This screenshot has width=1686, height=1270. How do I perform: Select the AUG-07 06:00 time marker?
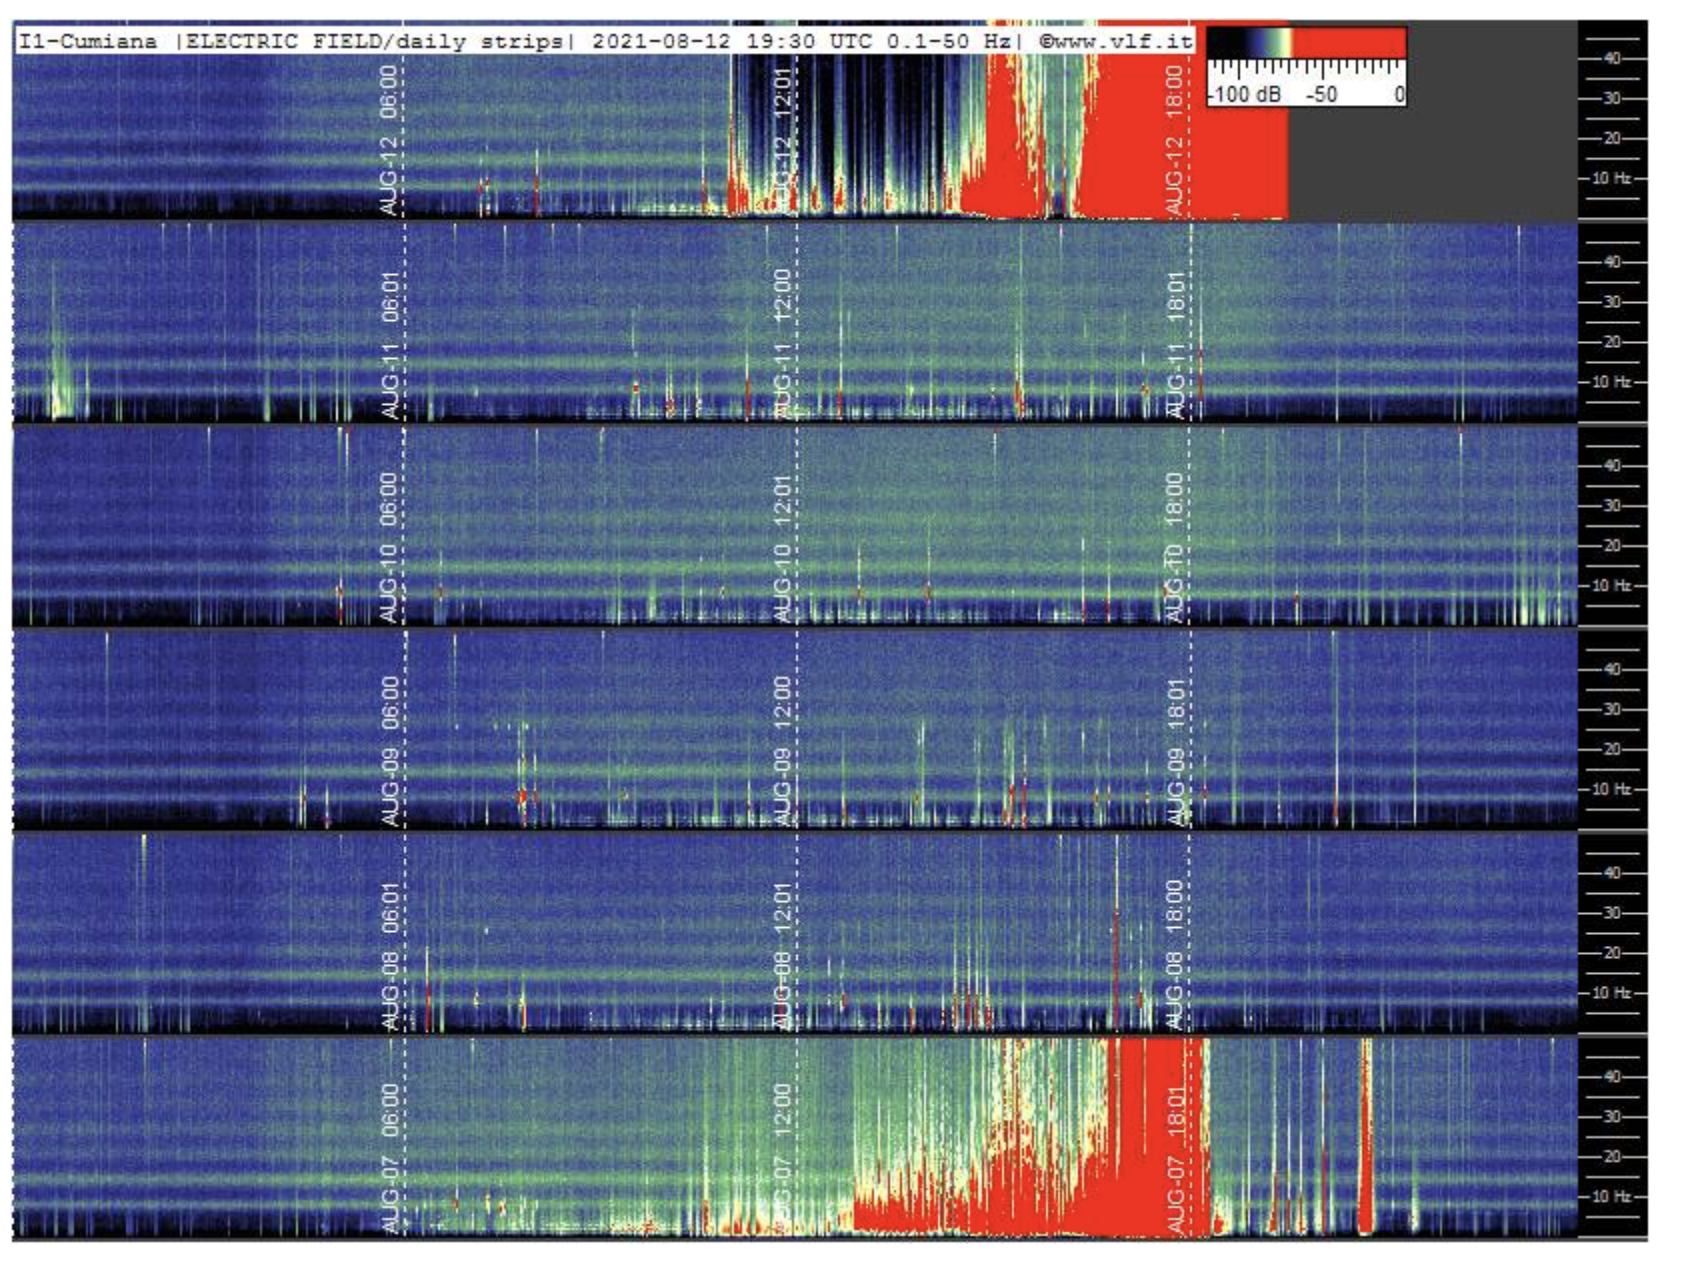(x=389, y=1159)
